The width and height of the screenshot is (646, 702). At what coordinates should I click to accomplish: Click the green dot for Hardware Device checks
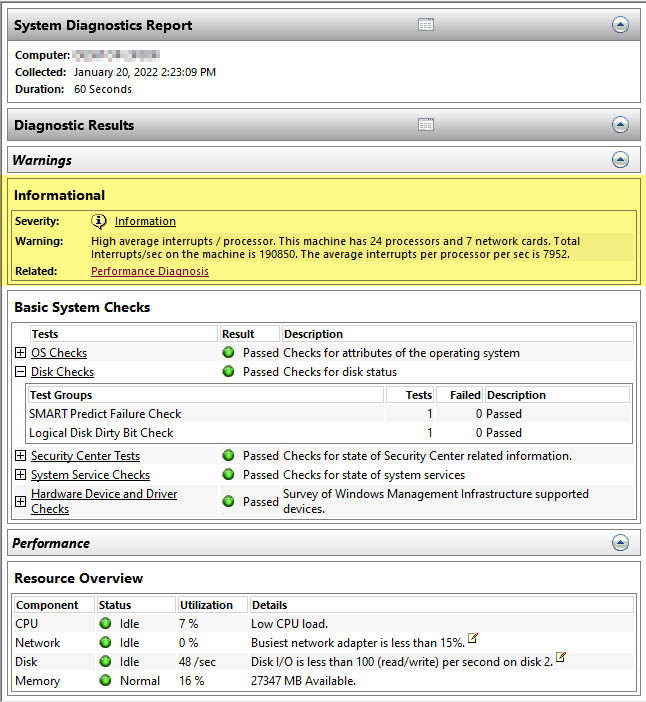pos(228,501)
